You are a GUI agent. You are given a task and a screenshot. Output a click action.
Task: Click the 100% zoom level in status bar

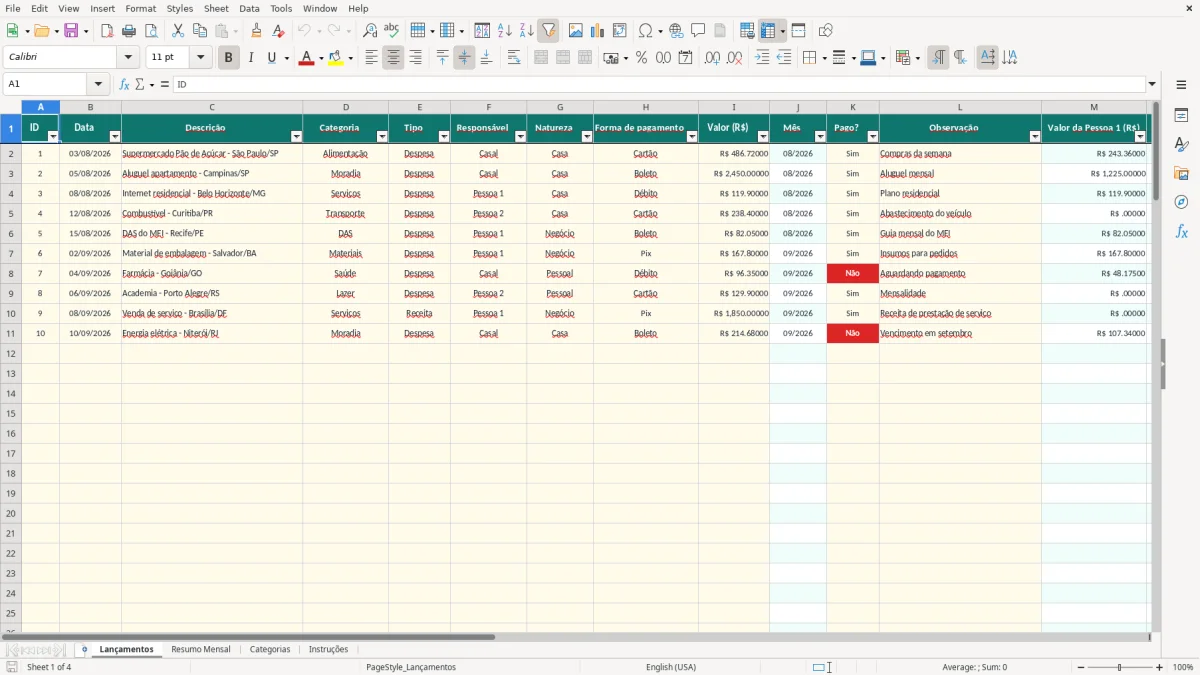1183,667
